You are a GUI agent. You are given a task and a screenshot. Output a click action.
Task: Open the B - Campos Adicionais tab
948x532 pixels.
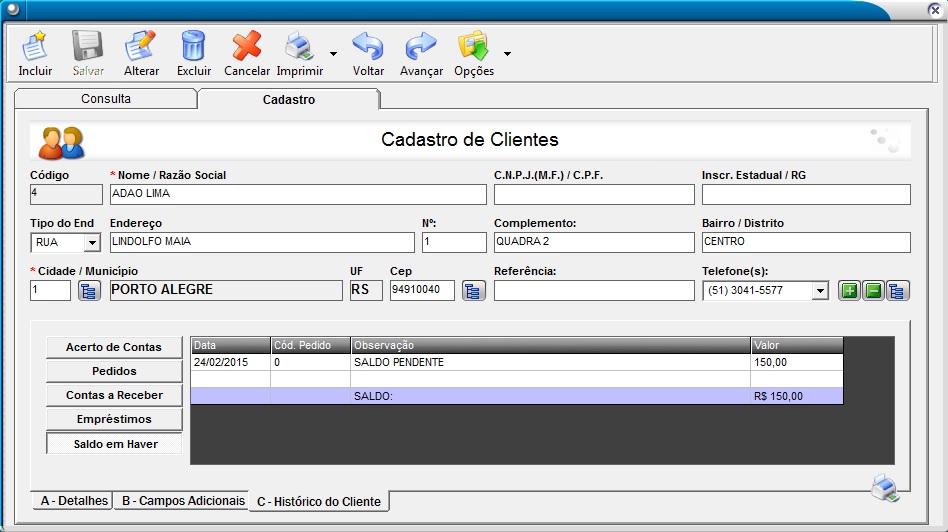(x=183, y=501)
